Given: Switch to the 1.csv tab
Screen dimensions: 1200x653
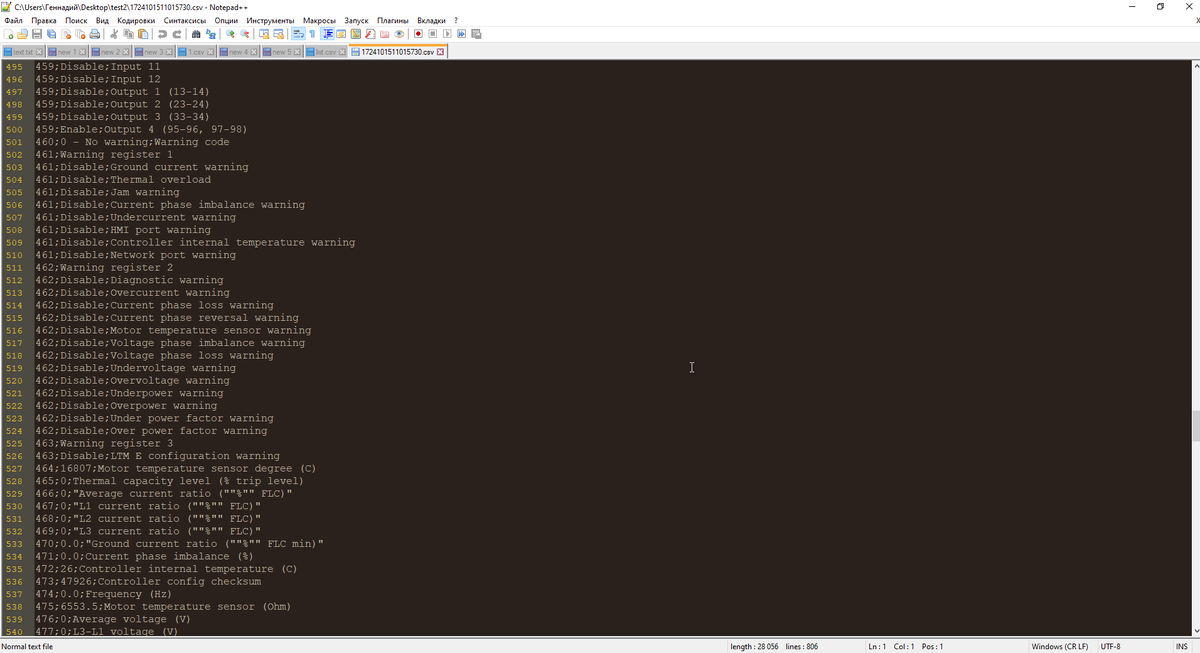Looking at the screenshot, I should click(197, 52).
